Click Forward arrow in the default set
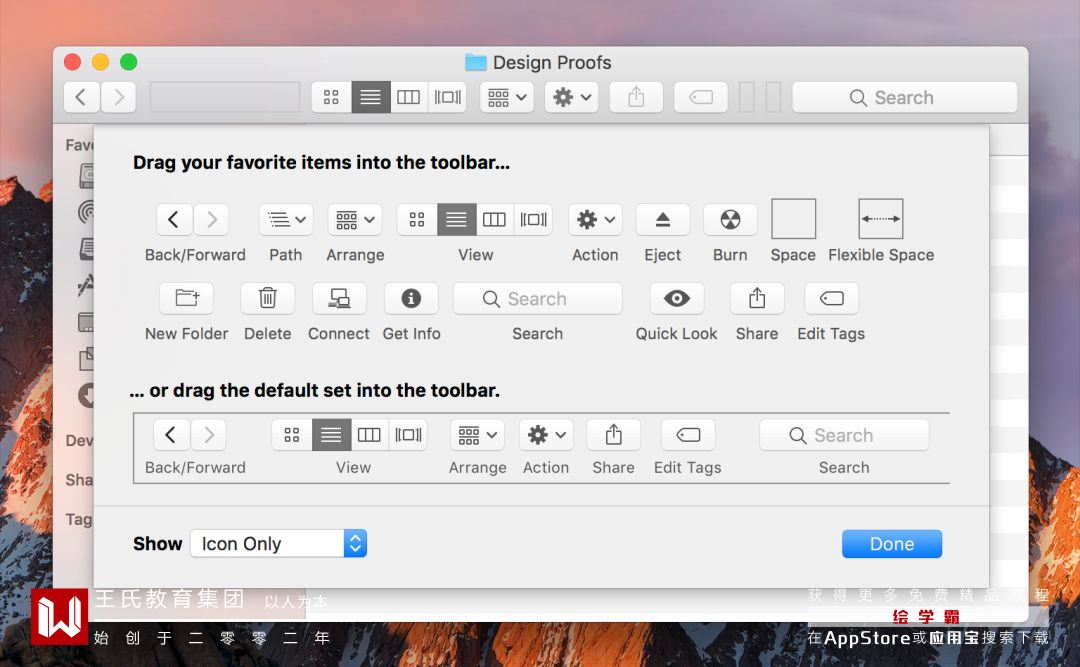Viewport: 1080px width, 667px height. (209, 435)
